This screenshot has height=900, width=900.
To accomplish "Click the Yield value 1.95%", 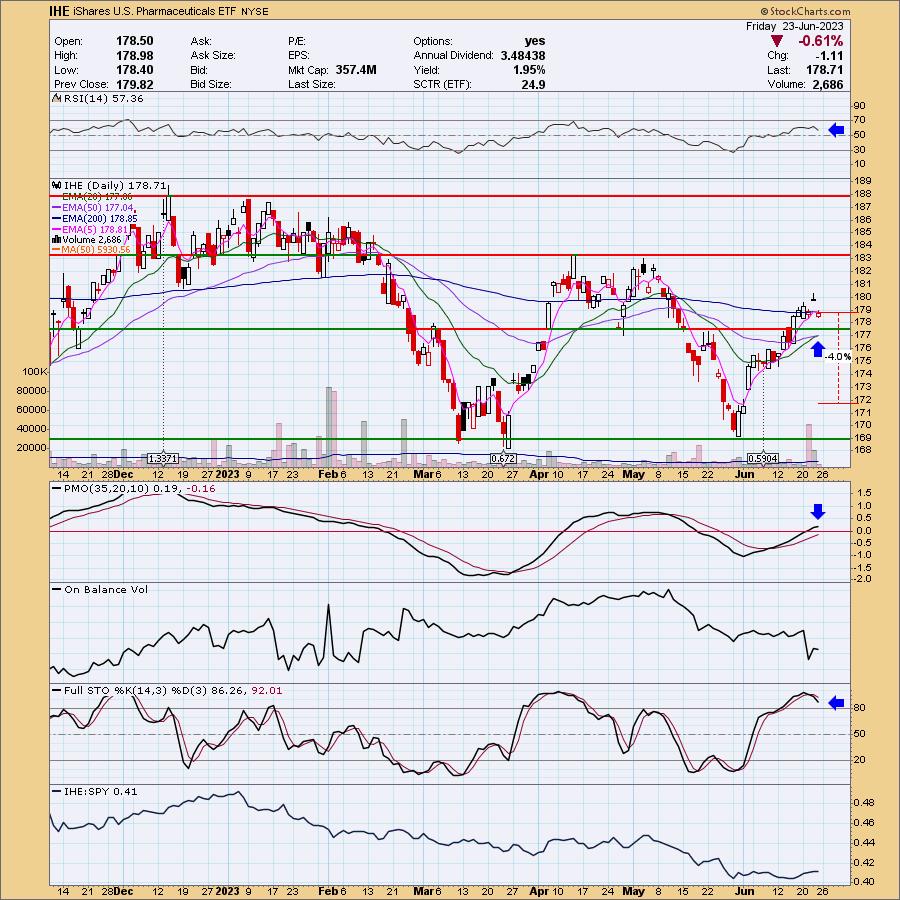I will [x=529, y=70].
